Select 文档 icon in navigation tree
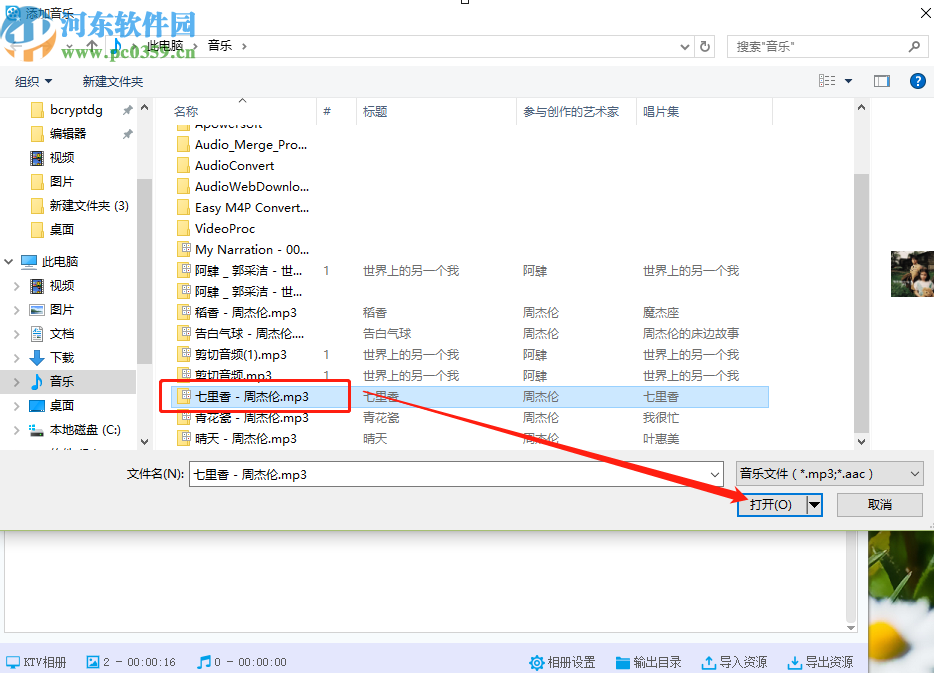 coord(37,334)
